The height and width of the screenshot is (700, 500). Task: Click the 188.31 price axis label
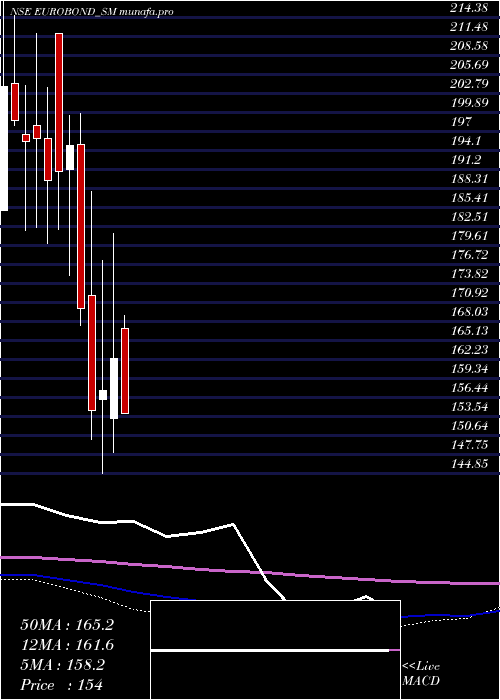click(469, 179)
